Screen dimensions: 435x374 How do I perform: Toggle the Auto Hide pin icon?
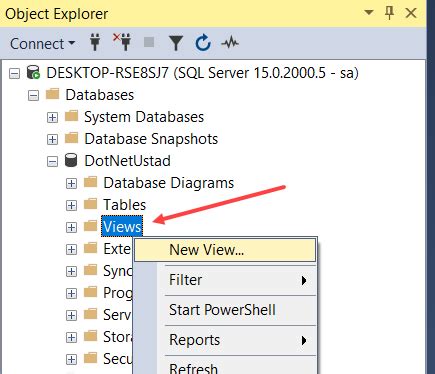coord(389,13)
